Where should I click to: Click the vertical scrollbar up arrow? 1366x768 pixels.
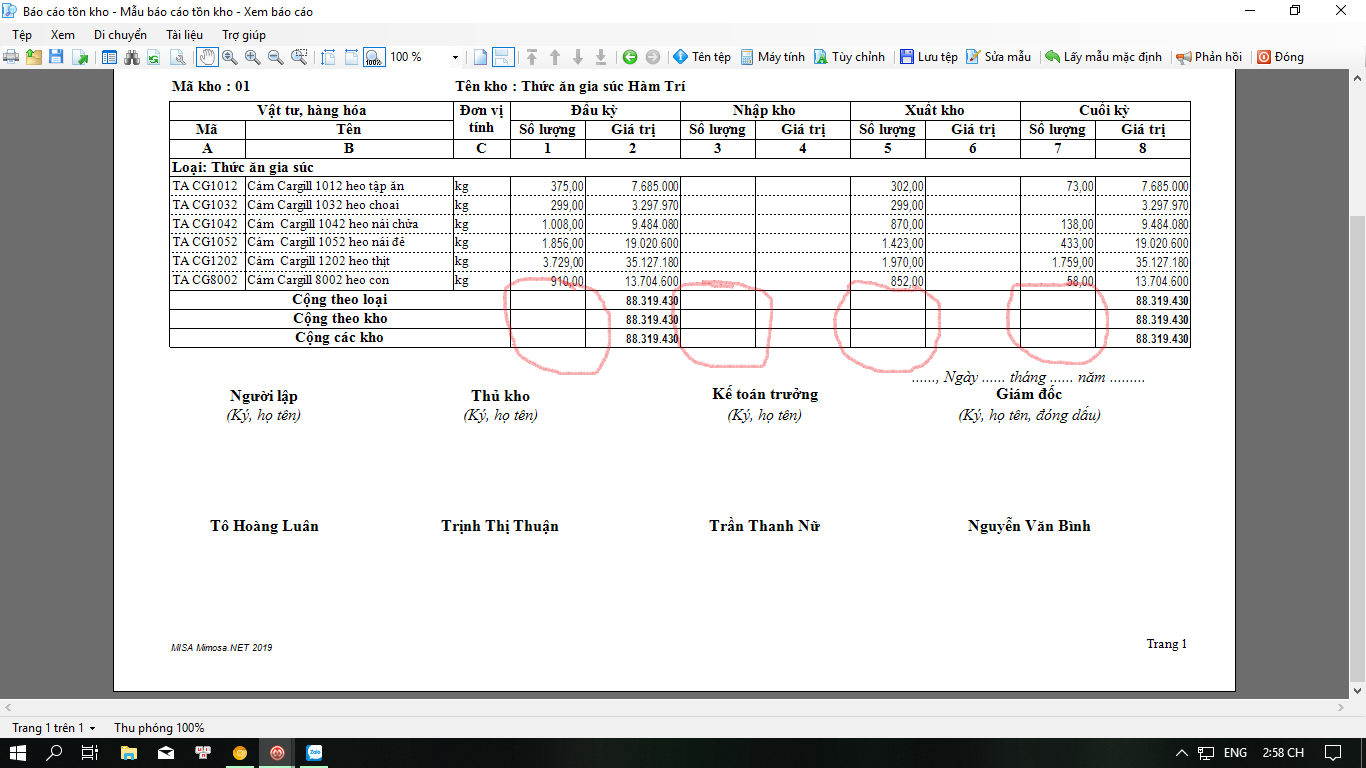pyautogui.click(x=1358, y=77)
